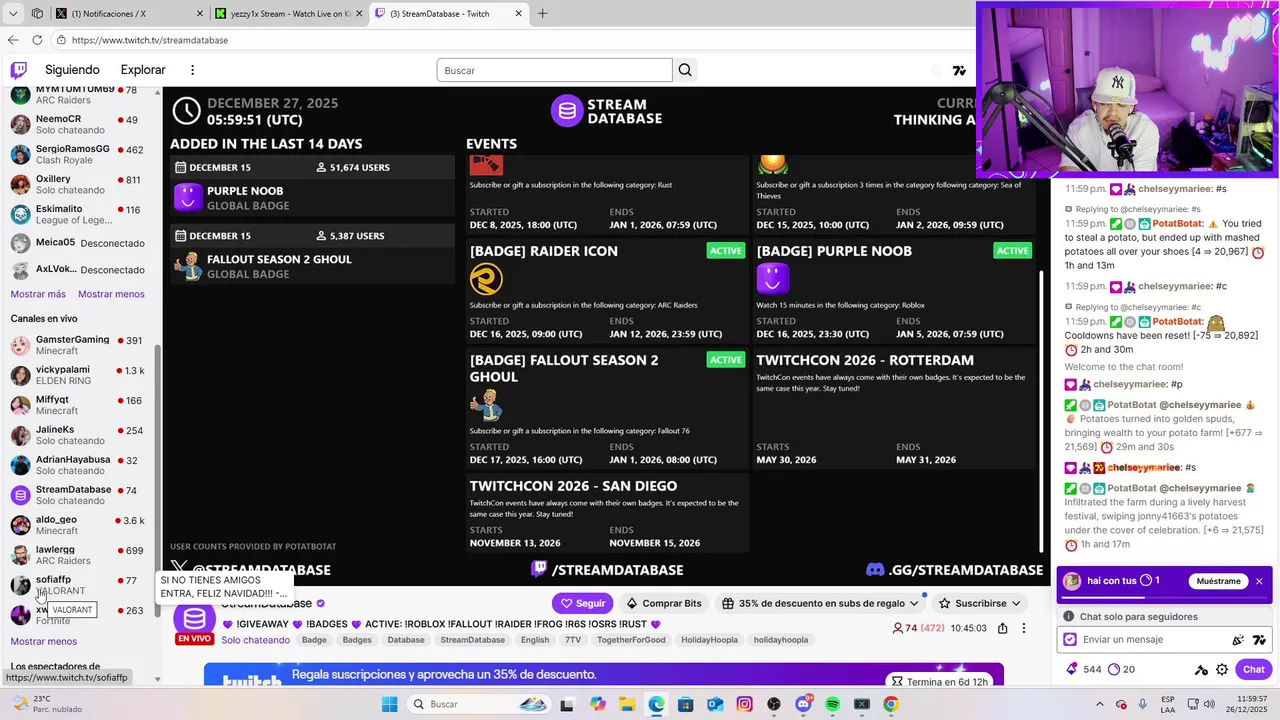The width and height of the screenshot is (1280, 720).
Task: Open channel points balance showing 20
Action: [x=1122, y=669]
